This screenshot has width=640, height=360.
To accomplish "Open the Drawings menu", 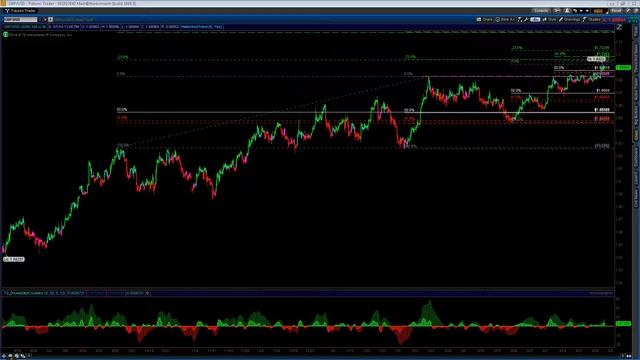I will [569, 20].
